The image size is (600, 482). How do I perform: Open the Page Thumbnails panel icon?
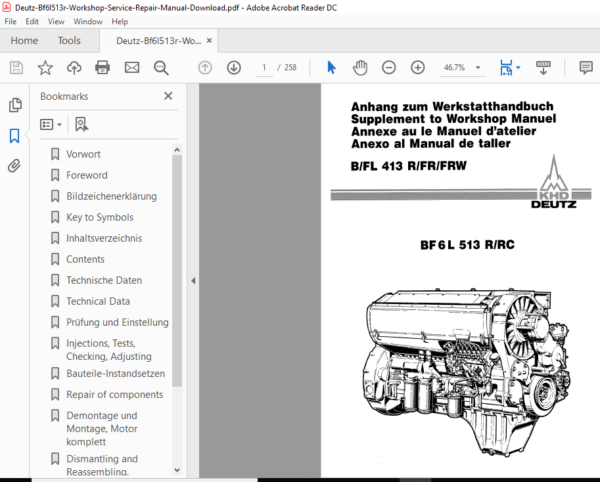point(15,105)
